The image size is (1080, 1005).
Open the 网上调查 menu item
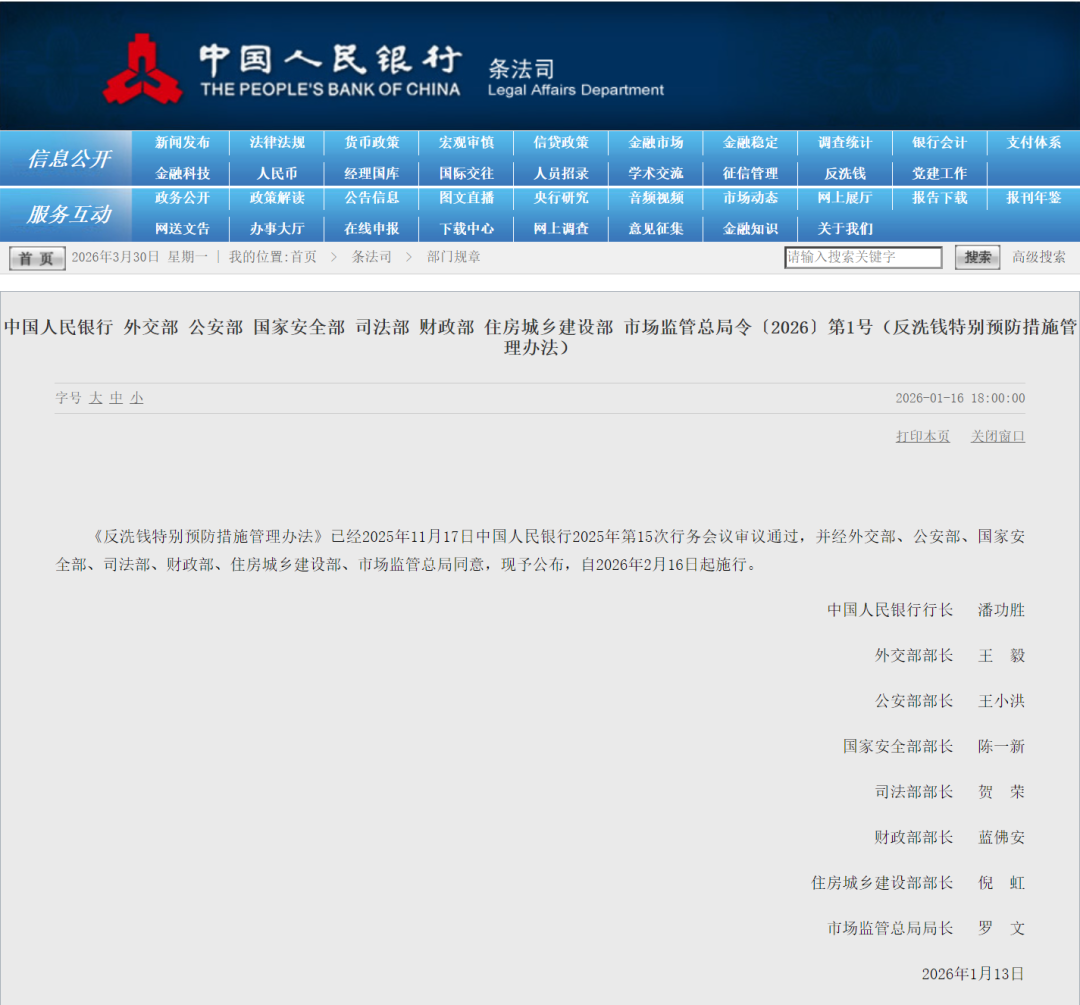pyautogui.click(x=561, y=229)
